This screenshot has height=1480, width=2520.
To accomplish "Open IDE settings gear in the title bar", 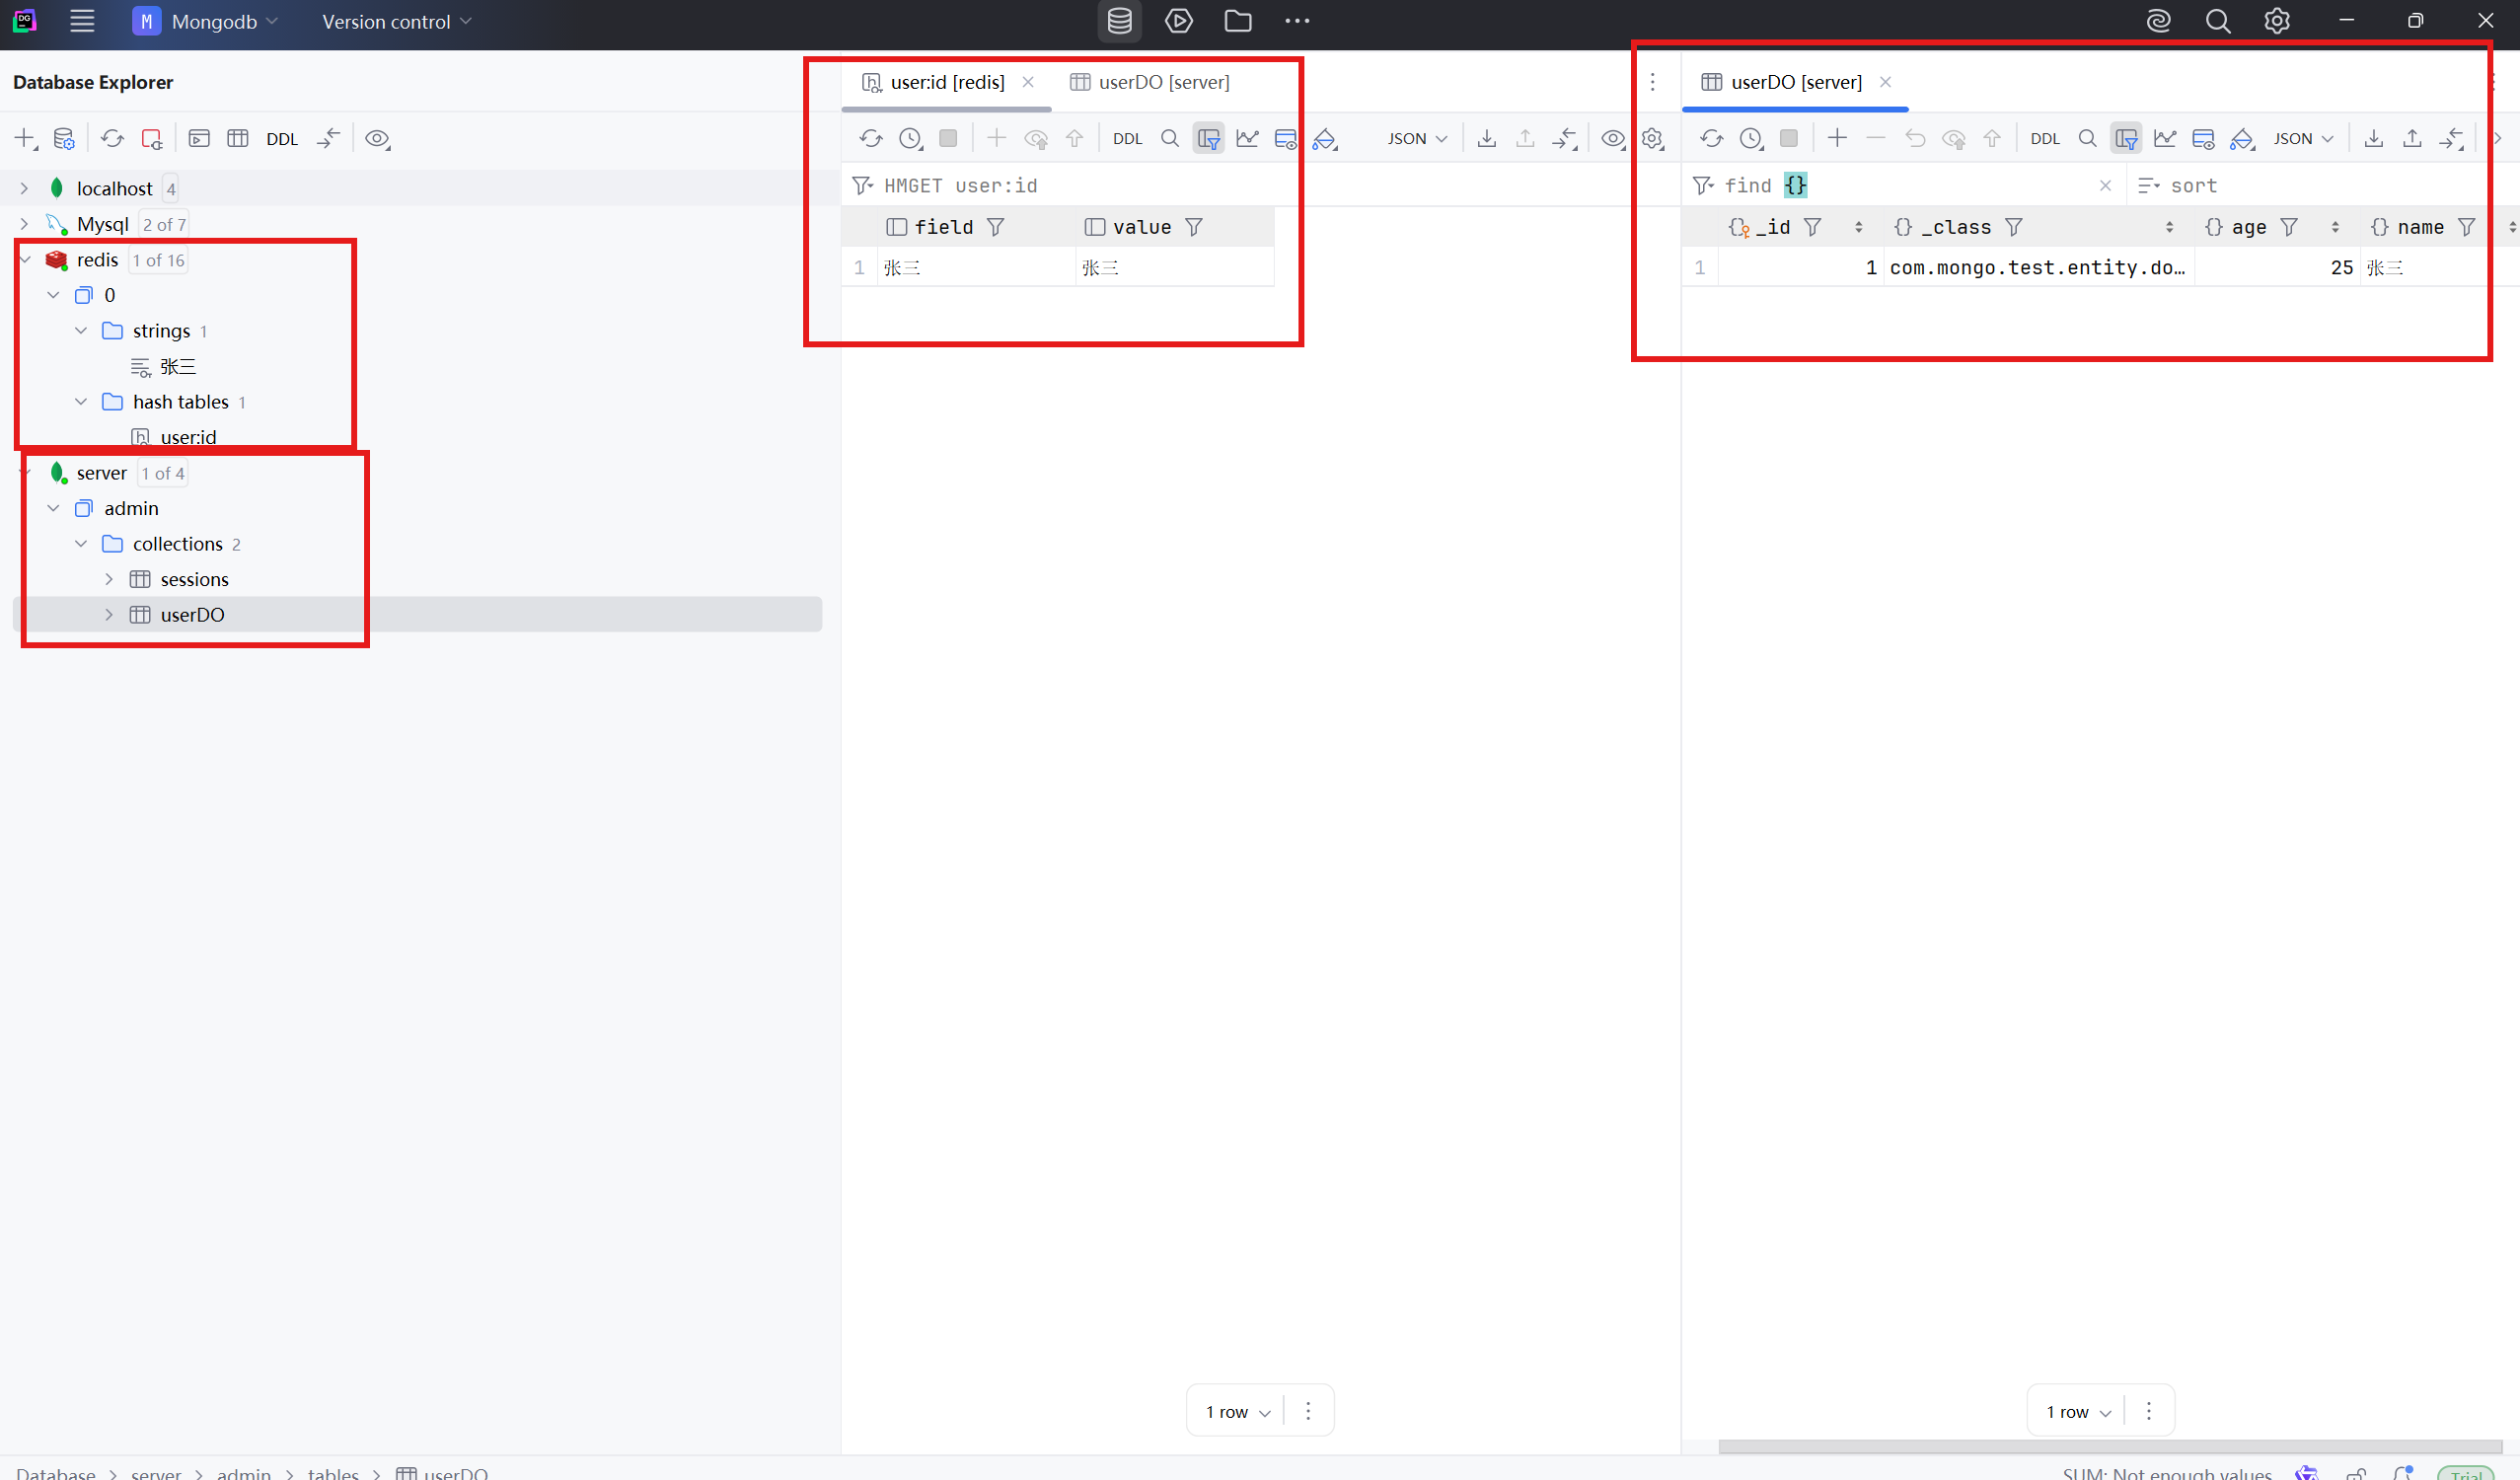I will click(x=2277, y=21).
